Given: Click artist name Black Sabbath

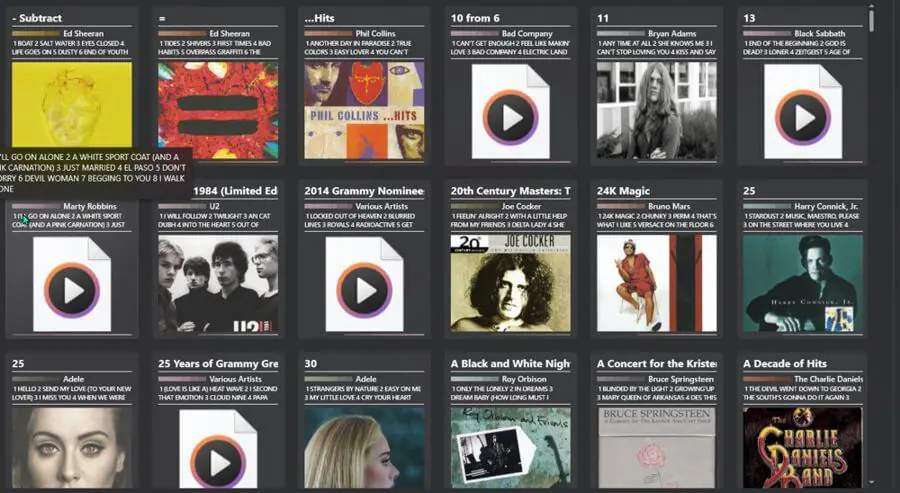Looking at the screenshot, I should pos(820,33).
